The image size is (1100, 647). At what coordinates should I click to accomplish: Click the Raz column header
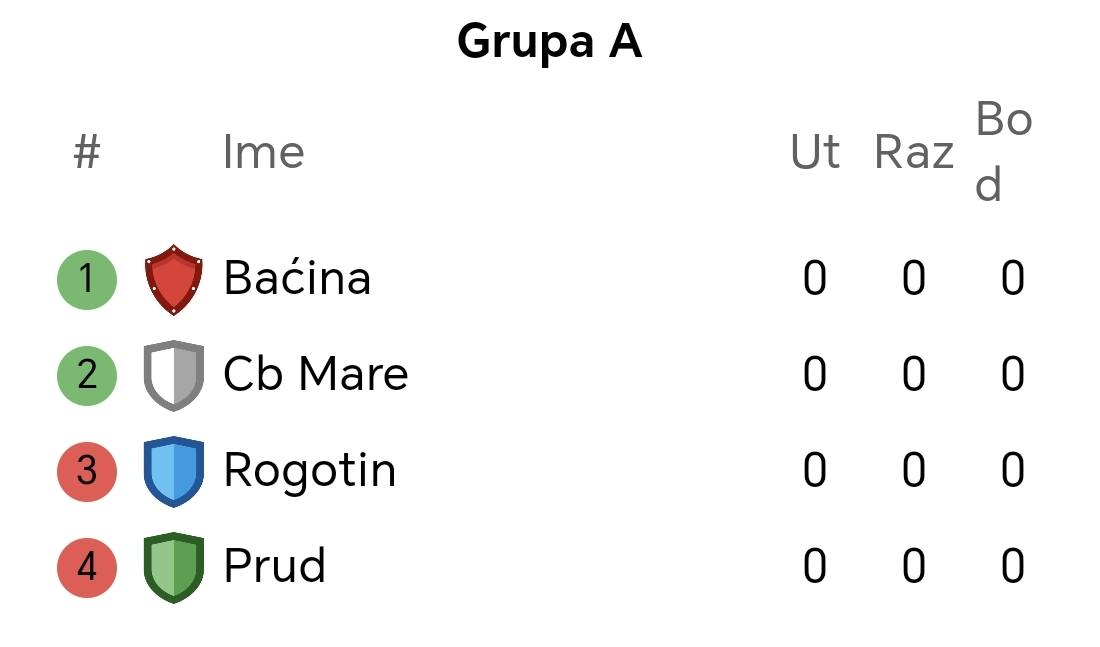(914, 152)
